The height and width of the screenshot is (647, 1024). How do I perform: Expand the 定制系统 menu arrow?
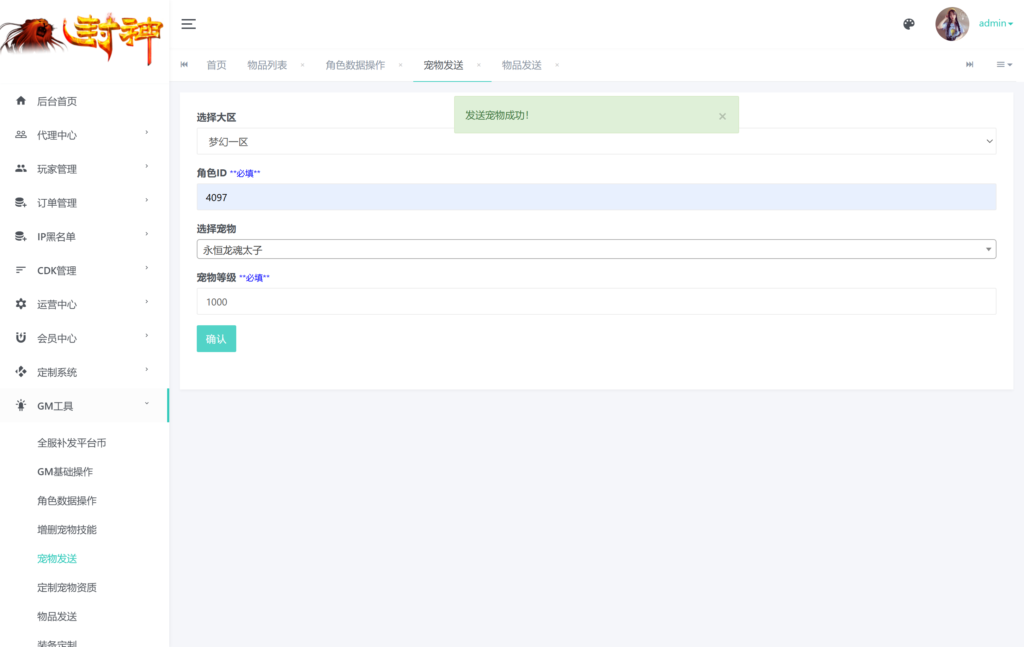click(146, 370)
